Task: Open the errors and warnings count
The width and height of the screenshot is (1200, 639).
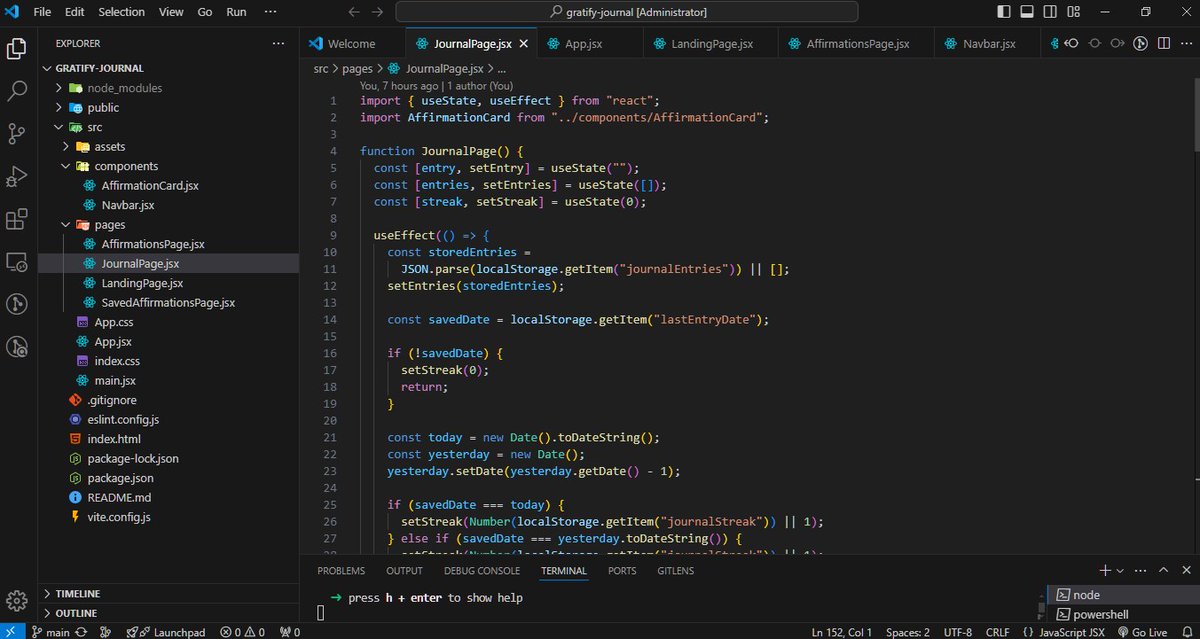Action: [x=242, y=632]
